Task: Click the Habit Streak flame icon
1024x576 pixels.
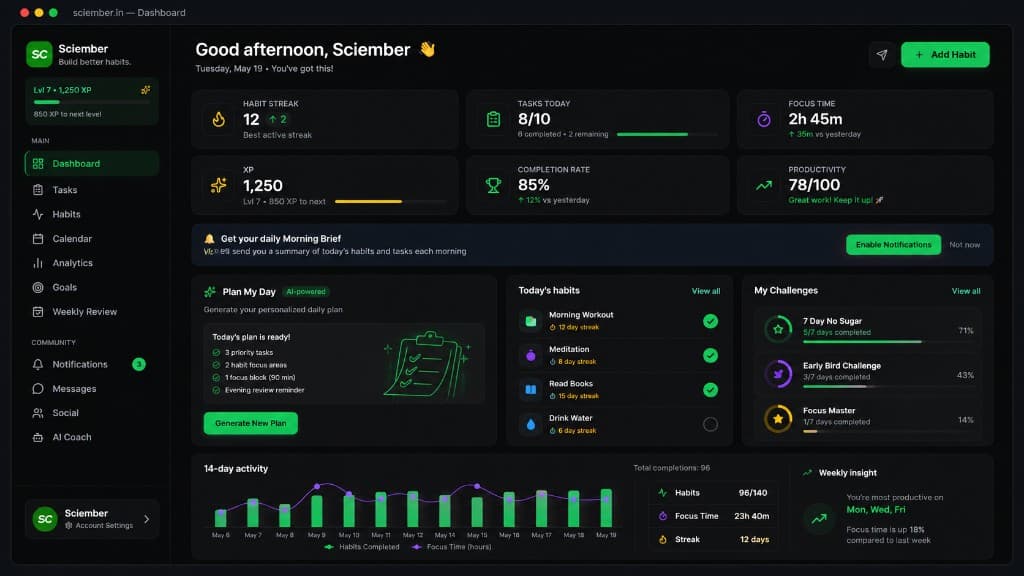Action: tap(219, 119)
